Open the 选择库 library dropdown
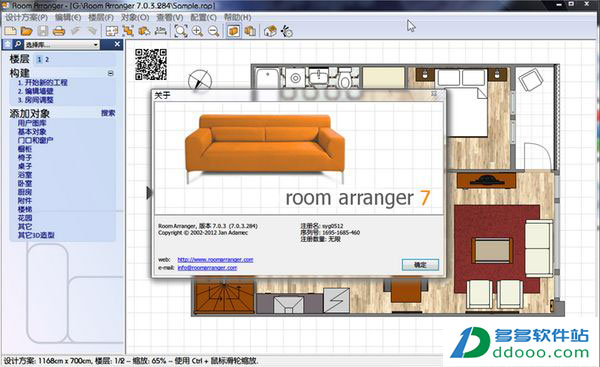This screenshot has width=600, height=367. (62, 45)
